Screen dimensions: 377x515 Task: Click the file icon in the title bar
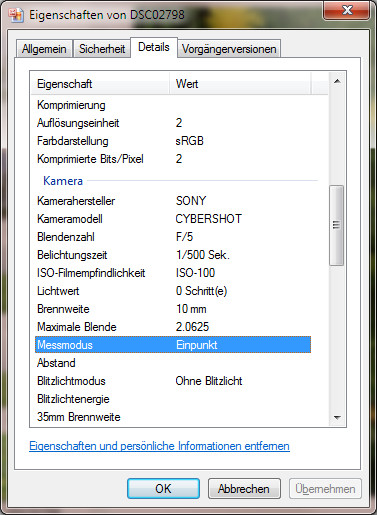click(x=16, y=15)
